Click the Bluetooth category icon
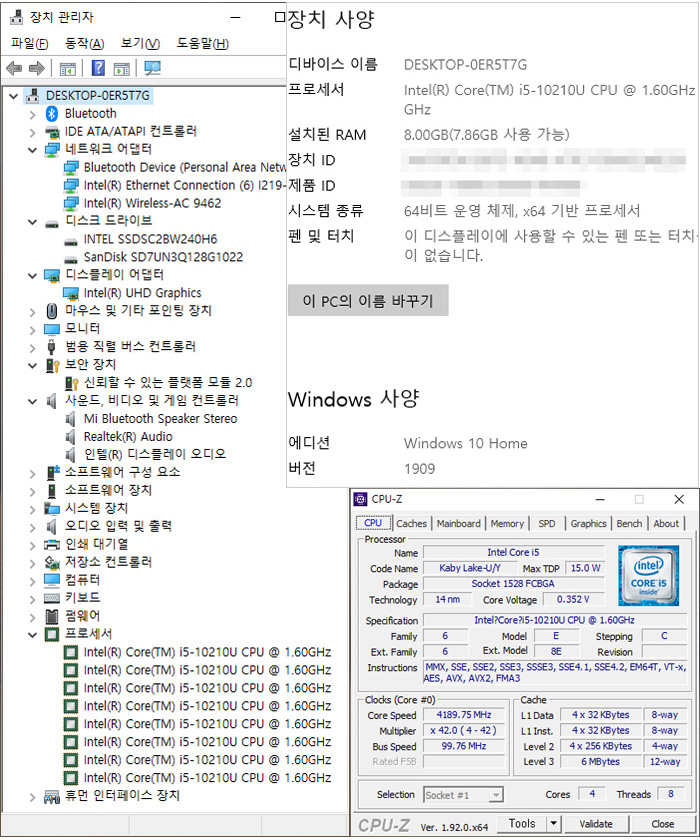Image resolution: width=700 pixels, height=840 pixels. click(51, 114)
